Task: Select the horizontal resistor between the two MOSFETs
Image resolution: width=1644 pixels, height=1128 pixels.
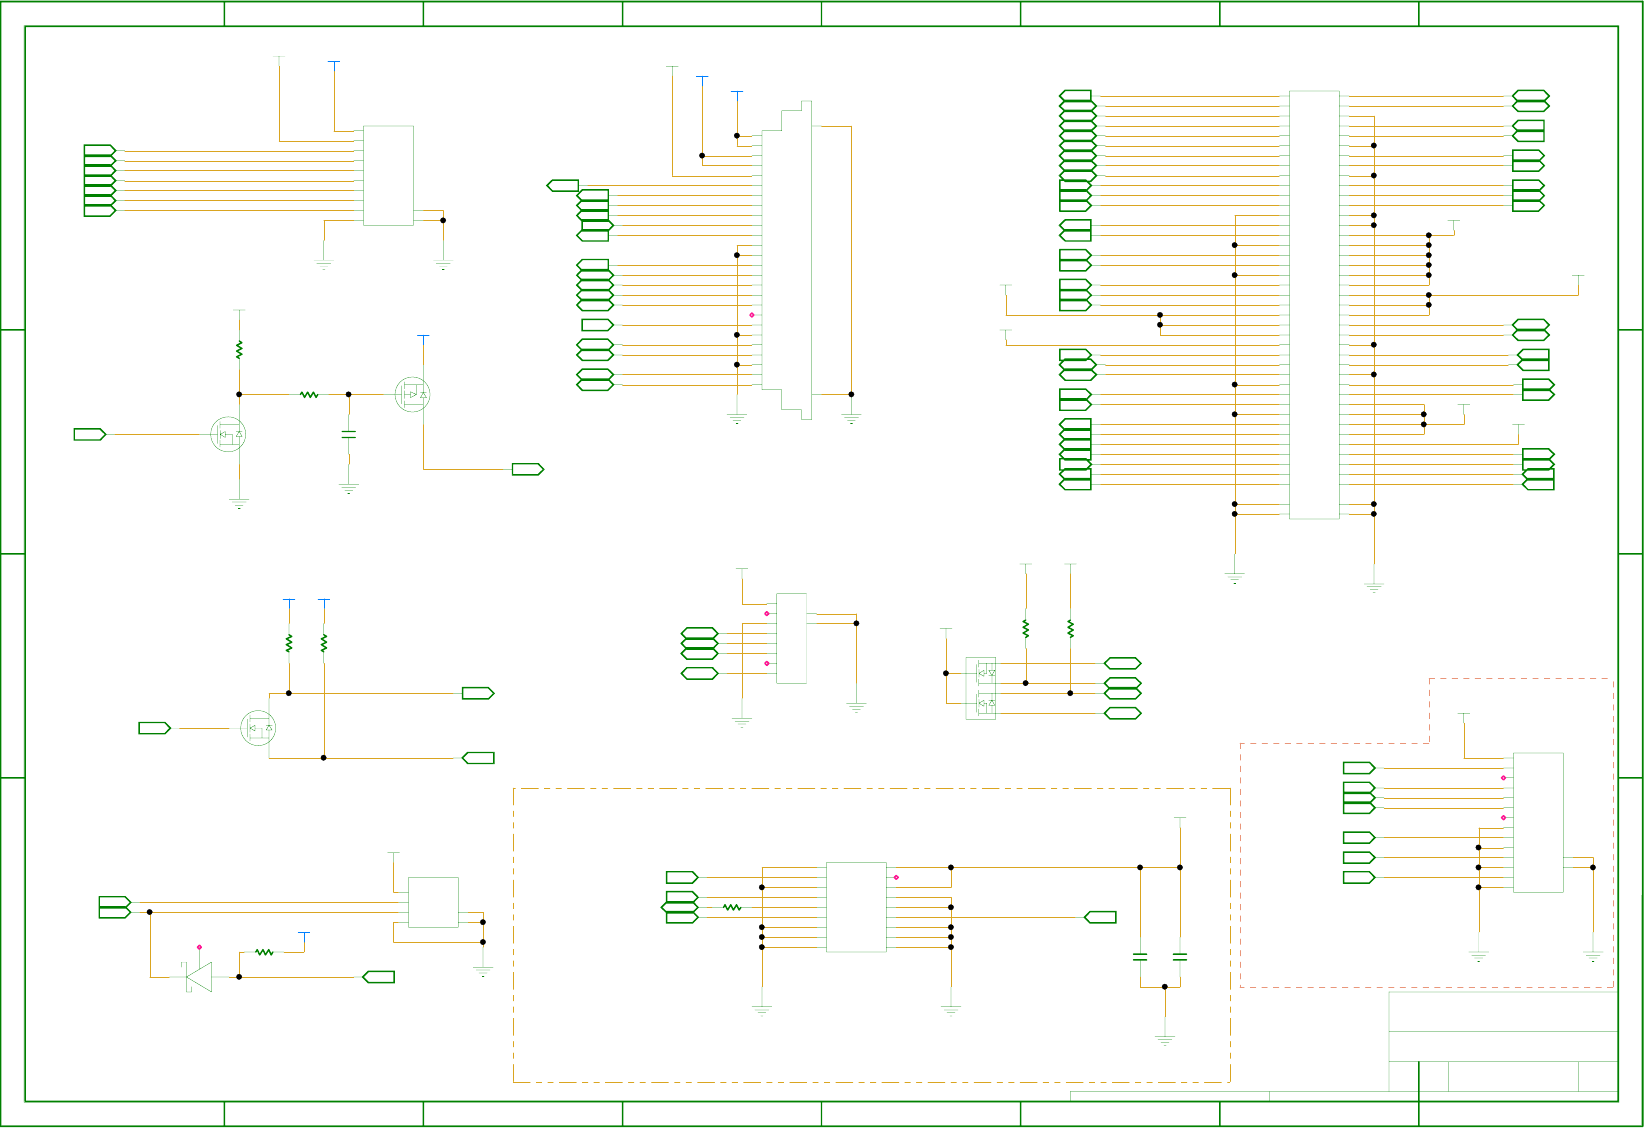Action: coord(309,395)
